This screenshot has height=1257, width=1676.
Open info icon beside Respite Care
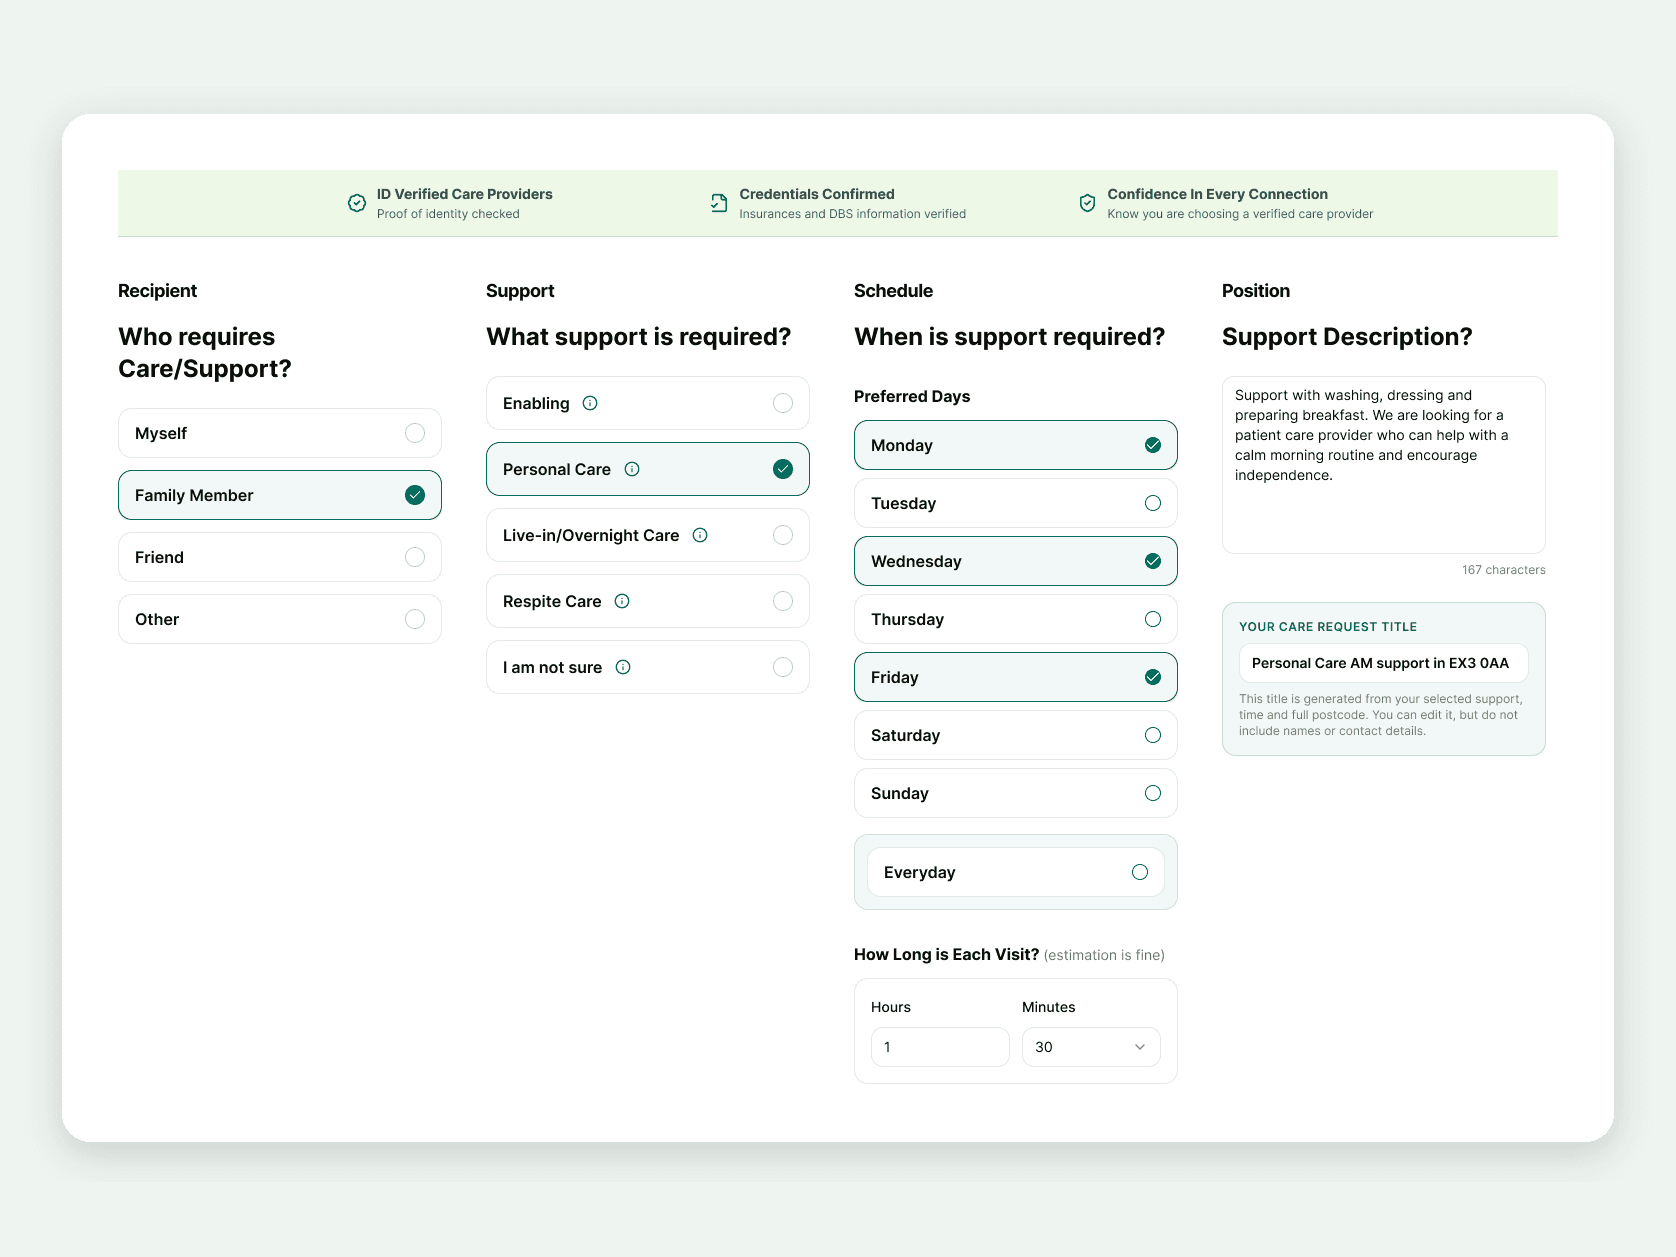point(622,601)
